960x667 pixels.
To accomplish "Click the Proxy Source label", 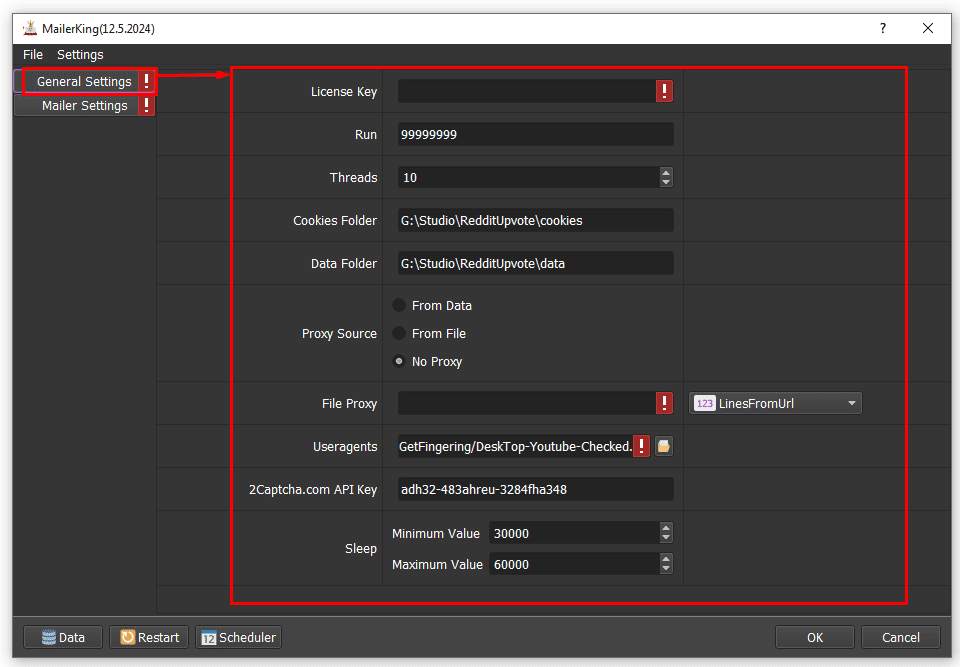I will (339, 333).
